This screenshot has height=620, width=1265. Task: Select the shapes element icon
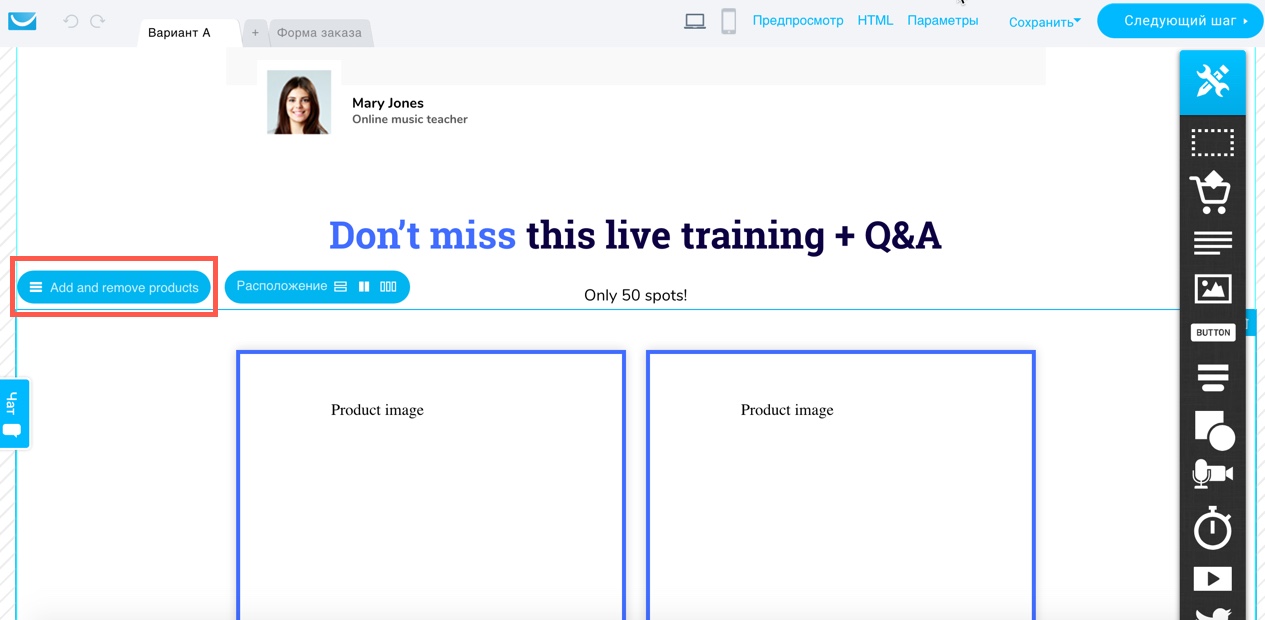1214,430
